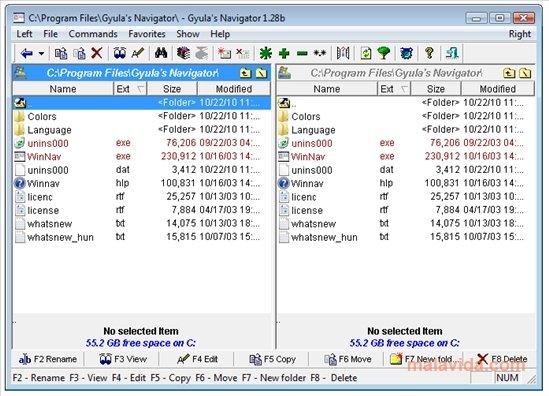Sort right panel by Size column header

click(x=436, y=89)
